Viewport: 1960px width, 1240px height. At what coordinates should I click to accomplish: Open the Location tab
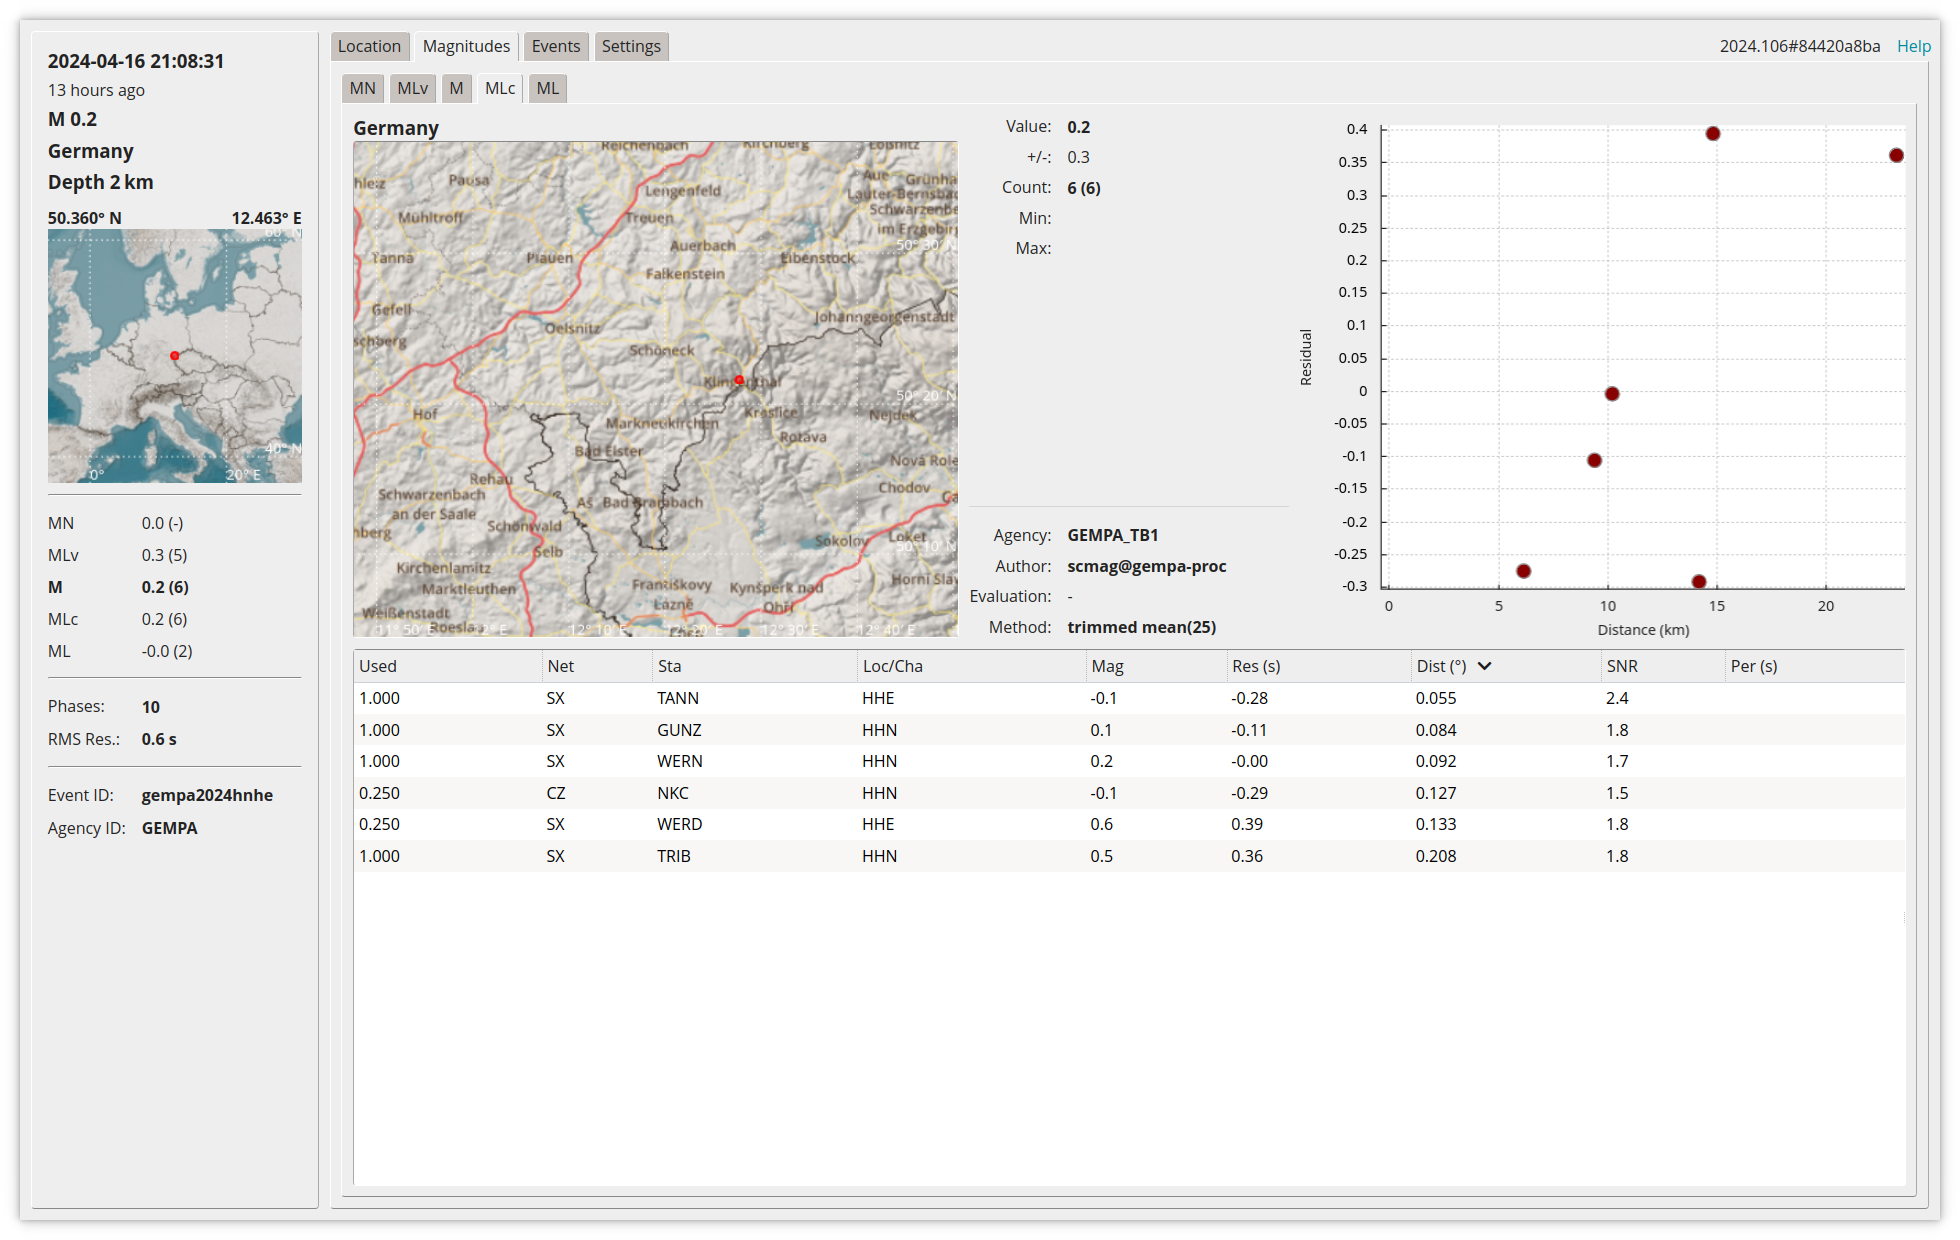pyautogui.click(x=369, y=46)
